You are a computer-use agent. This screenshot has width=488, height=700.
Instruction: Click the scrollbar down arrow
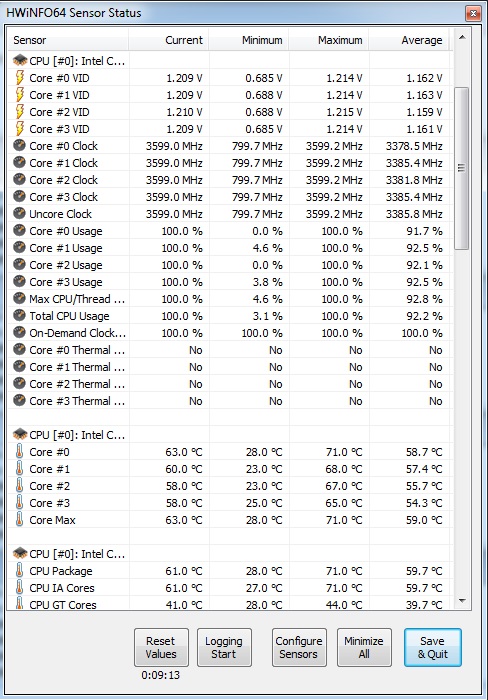tap(462, 601)
